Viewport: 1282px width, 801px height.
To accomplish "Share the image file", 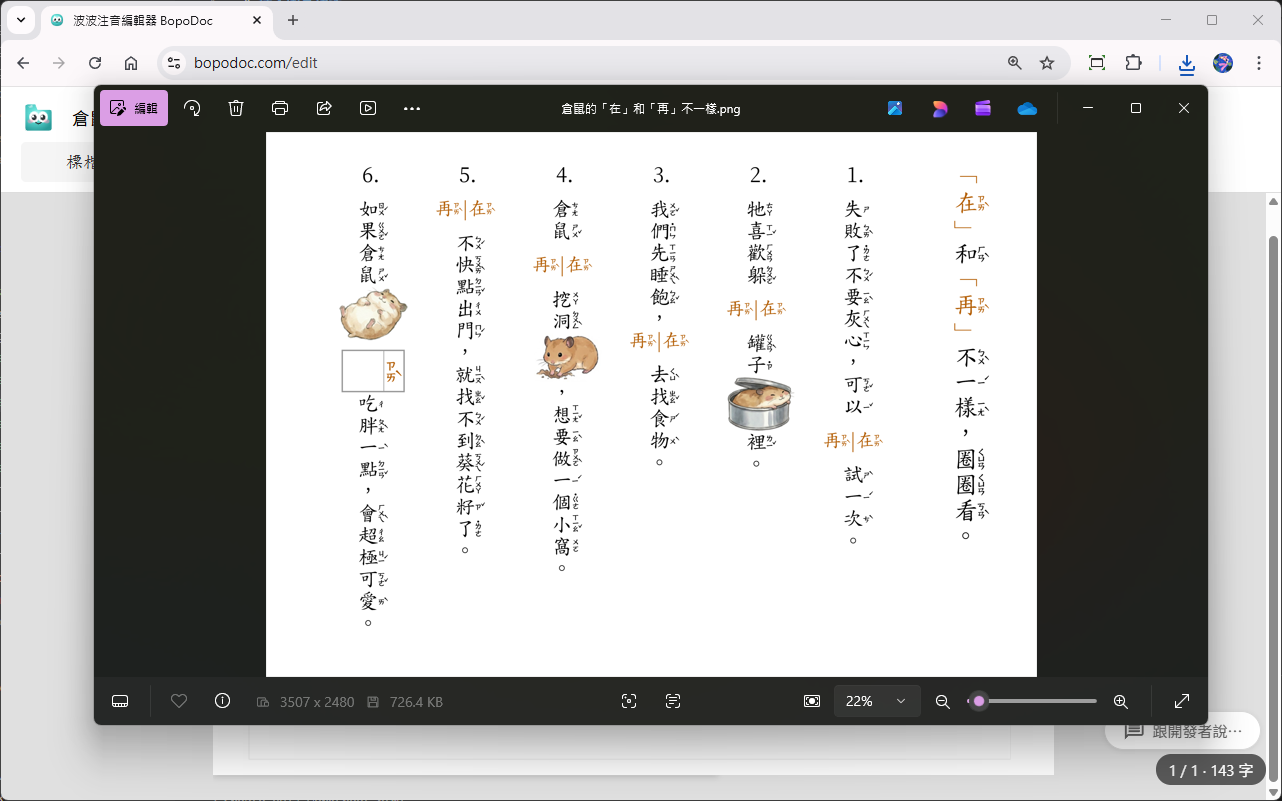I will click(x=323, y=108).
